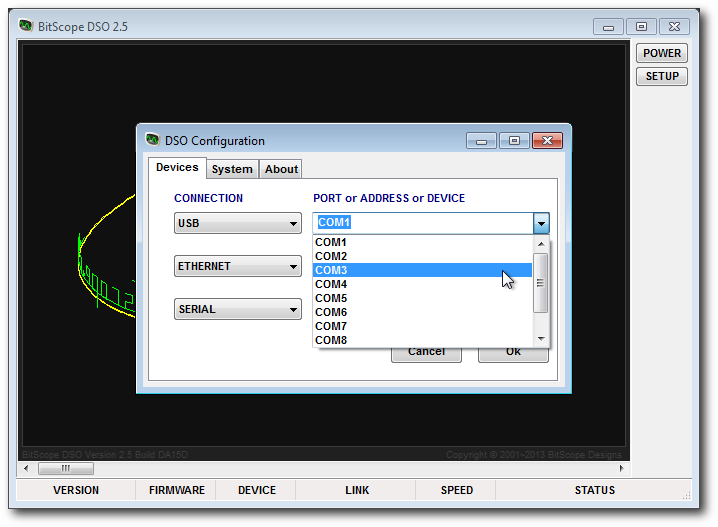Open the About tab
Viewport: 718px width, 527px height.
(281, 169)
